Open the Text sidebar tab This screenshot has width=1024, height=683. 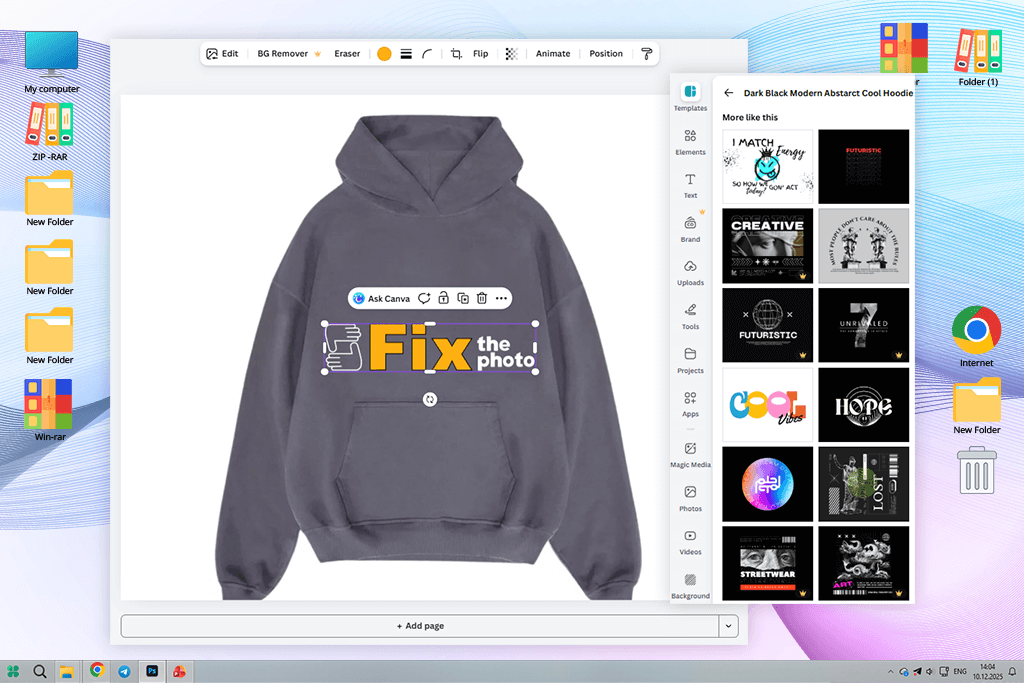(x=690, y=185)
